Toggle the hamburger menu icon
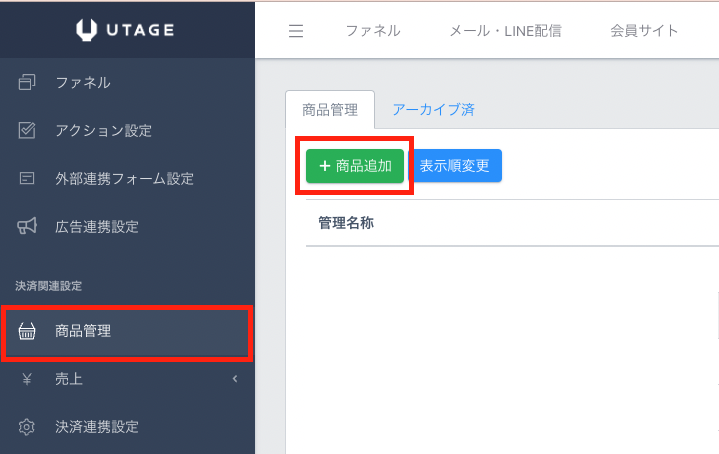The image size is (719, 454). [x=295, y=31]
